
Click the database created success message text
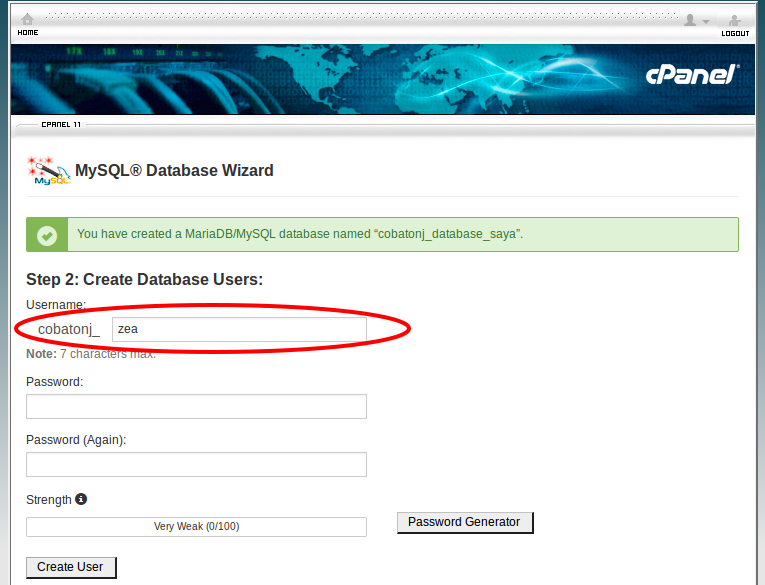300,234
